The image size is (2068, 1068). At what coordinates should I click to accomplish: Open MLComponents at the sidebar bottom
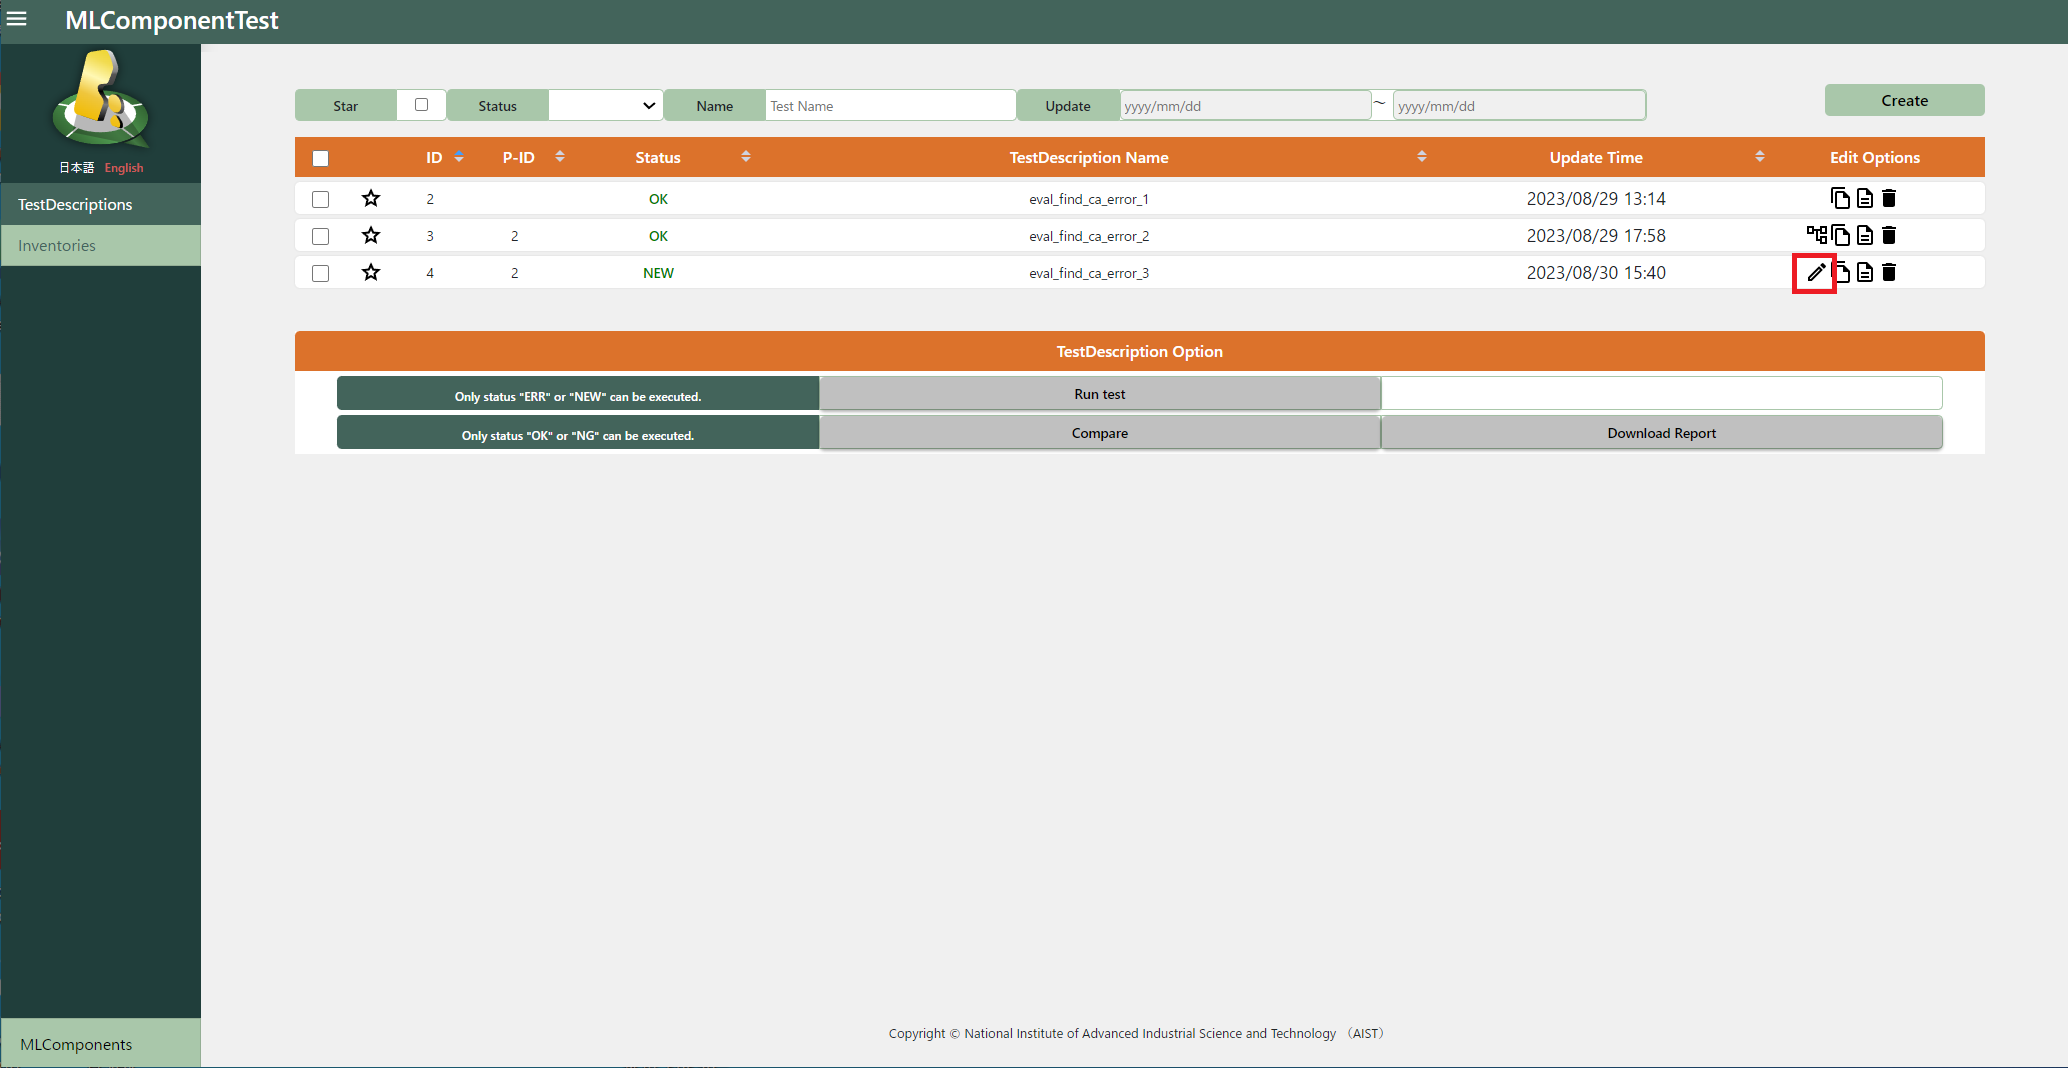pyautogui.click(x=76, y=1044)
